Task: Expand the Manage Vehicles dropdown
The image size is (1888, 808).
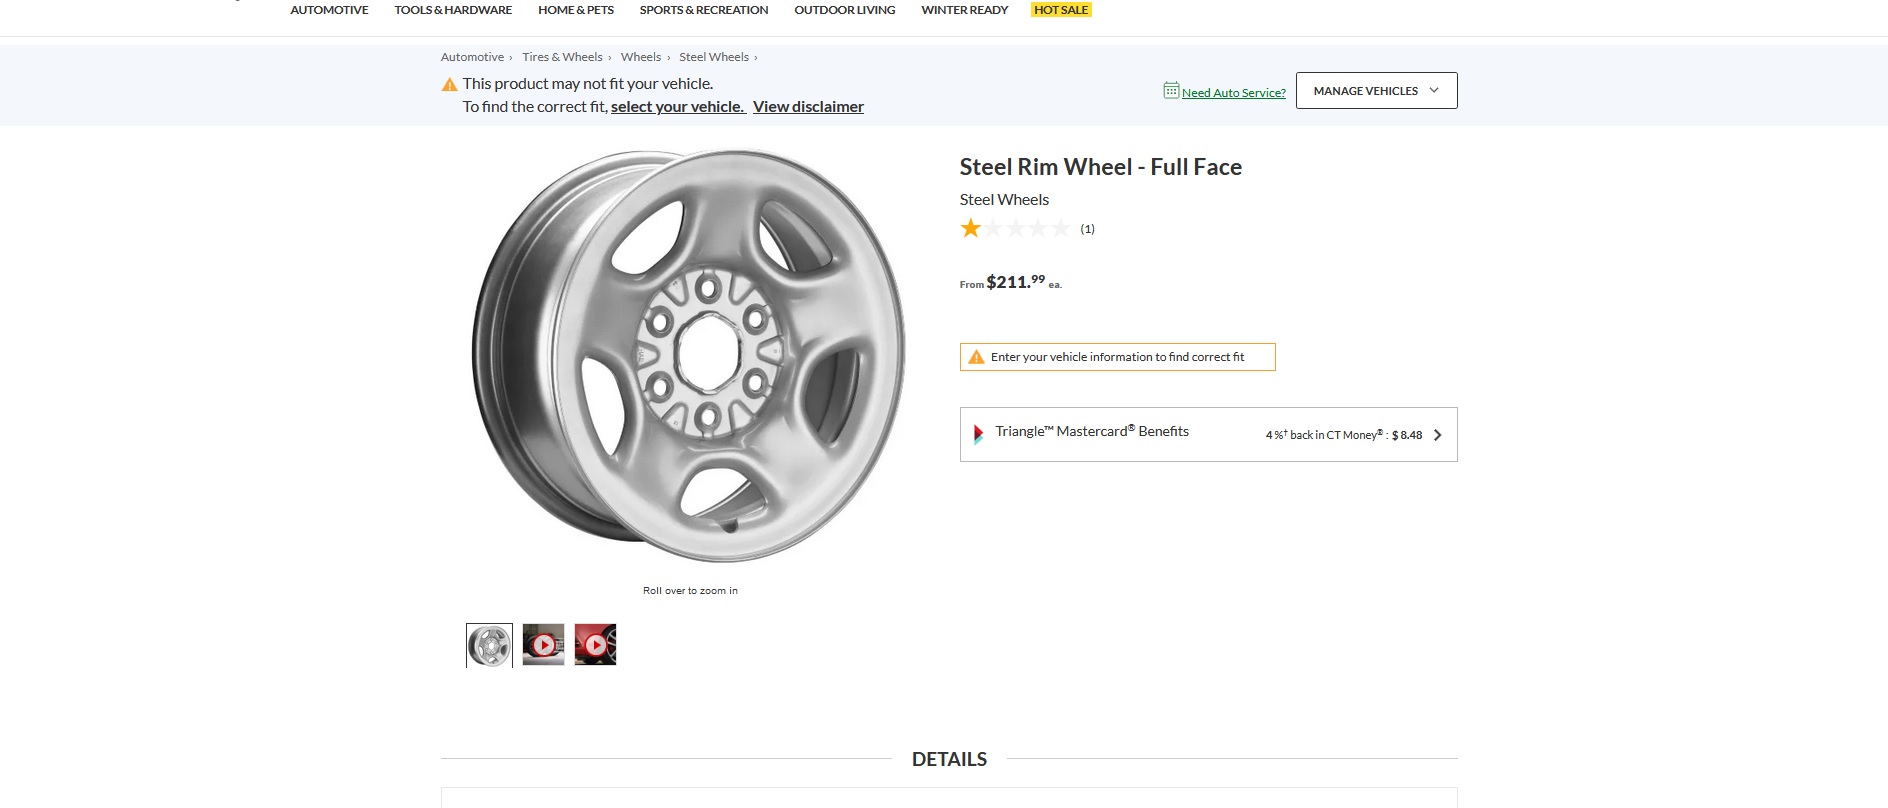Action: click(x=1376, y=91)
